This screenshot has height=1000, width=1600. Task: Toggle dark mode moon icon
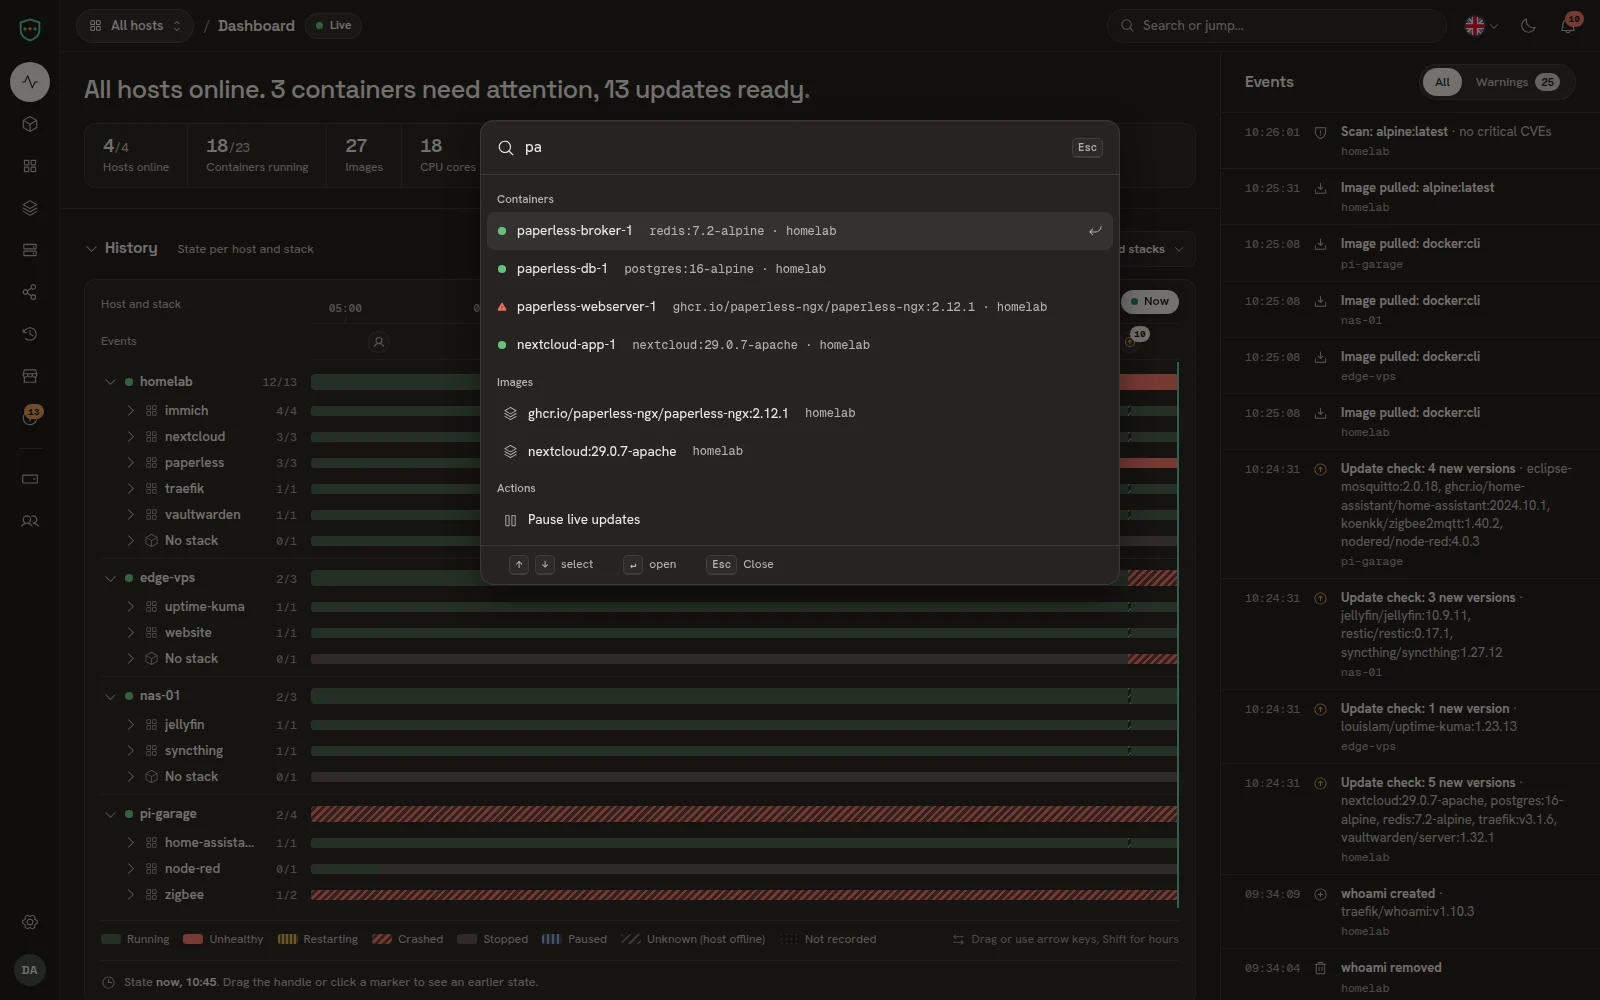tap(1528, 26)
